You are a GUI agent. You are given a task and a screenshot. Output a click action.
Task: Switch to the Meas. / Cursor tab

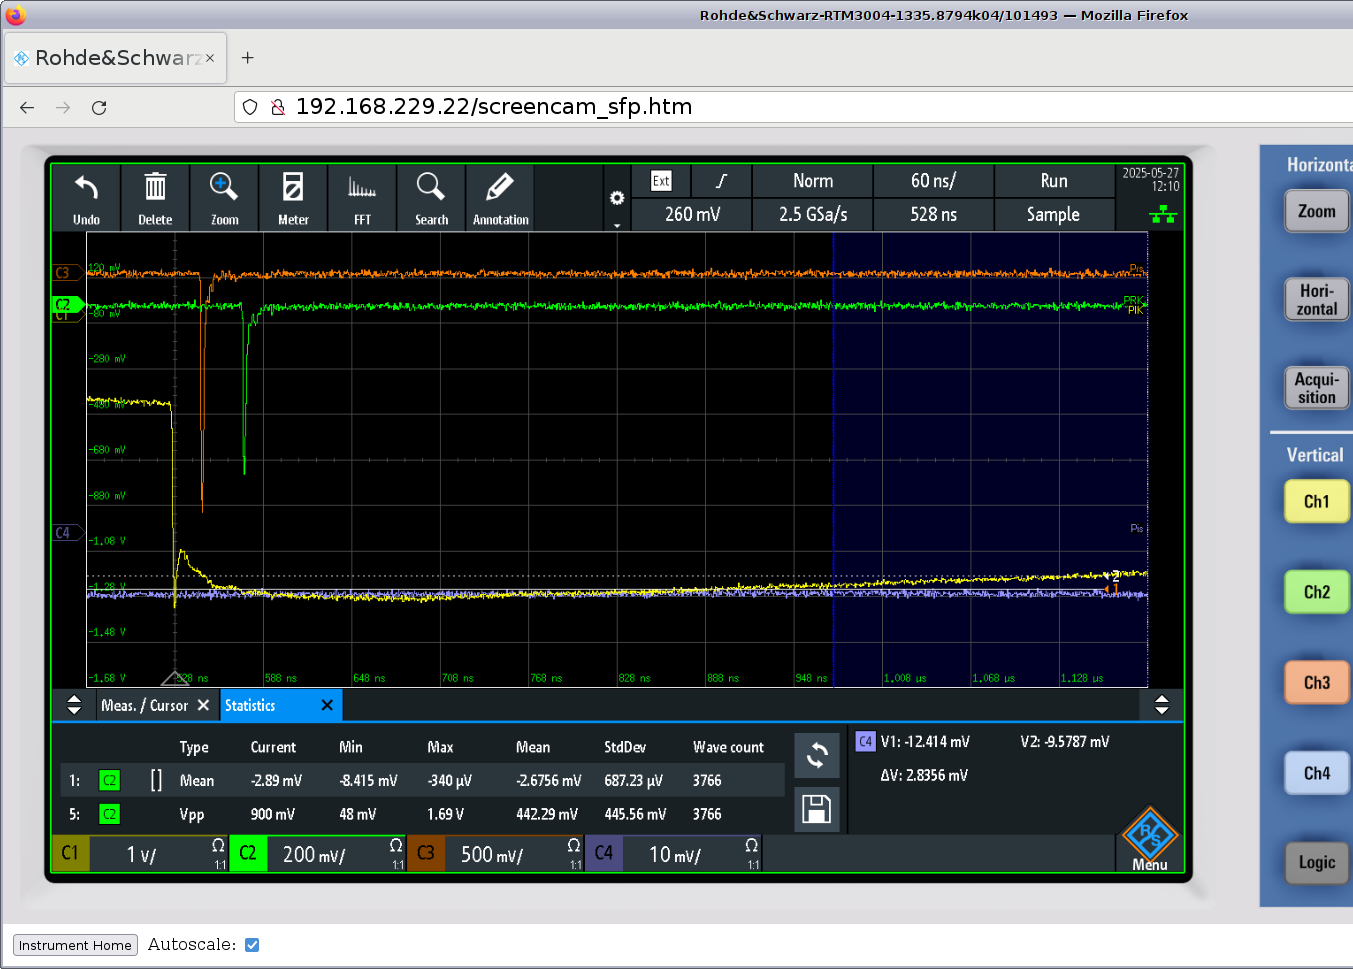point(144,706)
